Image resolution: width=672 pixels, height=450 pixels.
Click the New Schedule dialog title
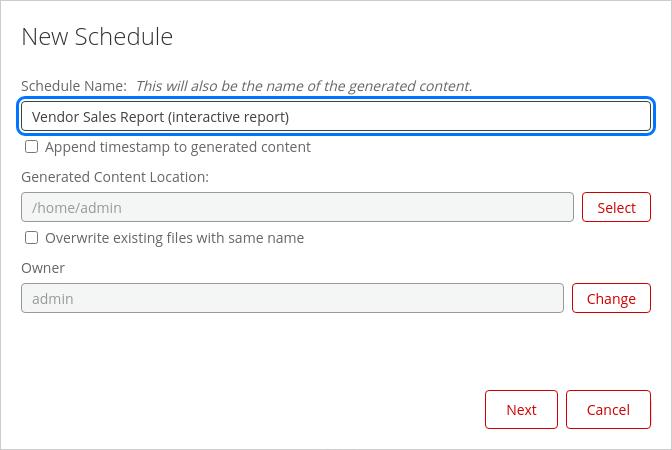(97, 37)
